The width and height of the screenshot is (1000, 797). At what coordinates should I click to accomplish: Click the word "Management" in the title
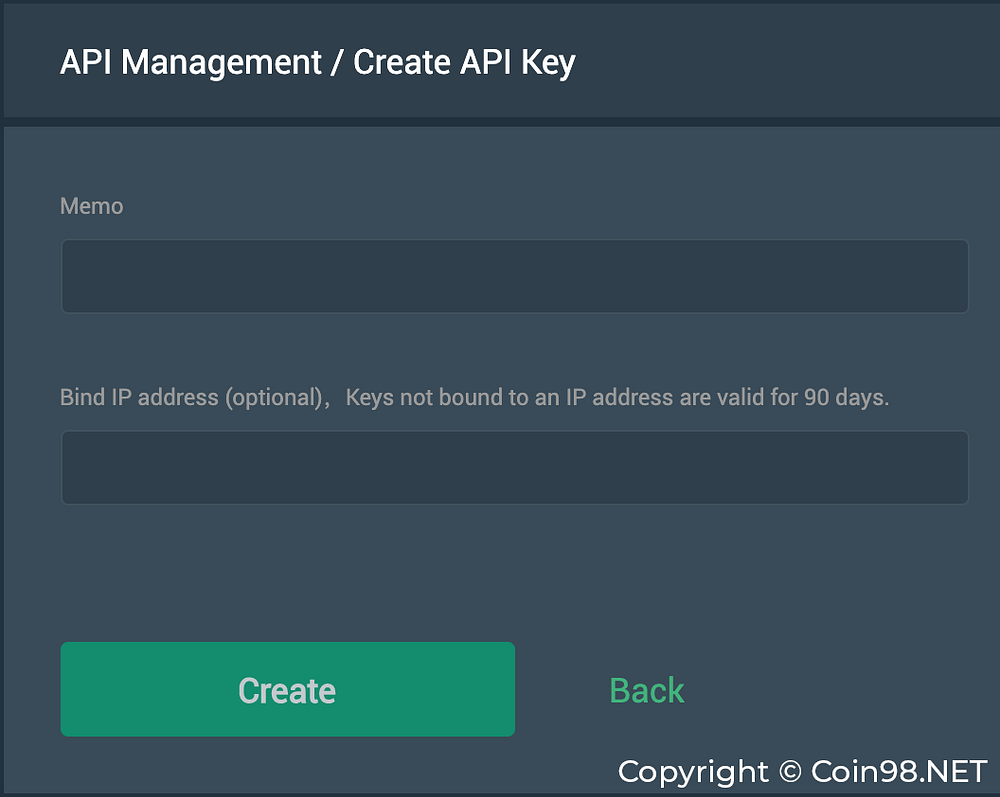(x=222, y=62)
